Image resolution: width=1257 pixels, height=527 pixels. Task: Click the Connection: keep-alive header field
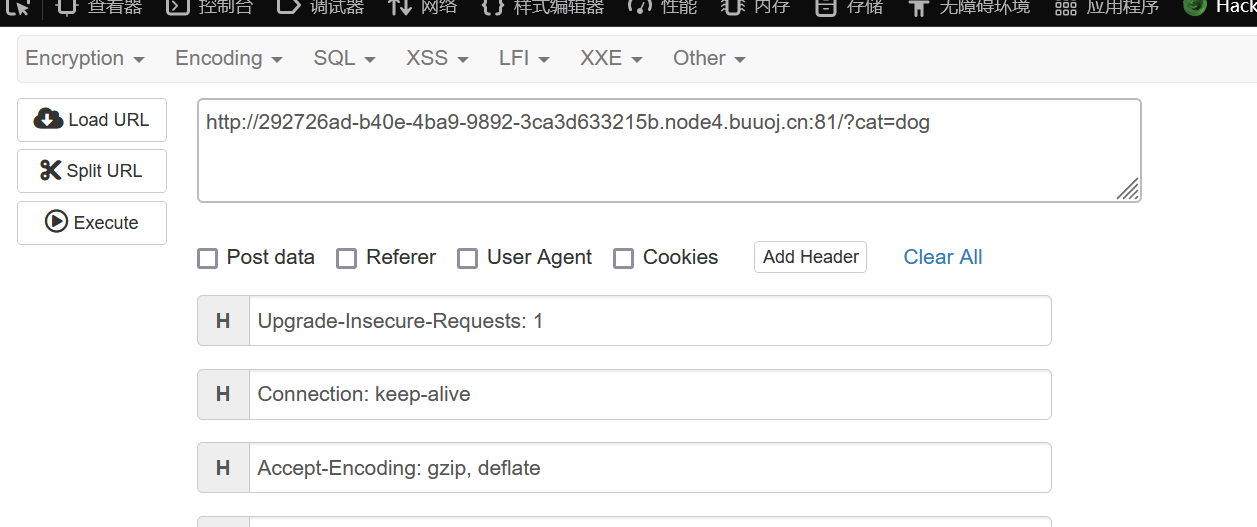pos(624,394)
